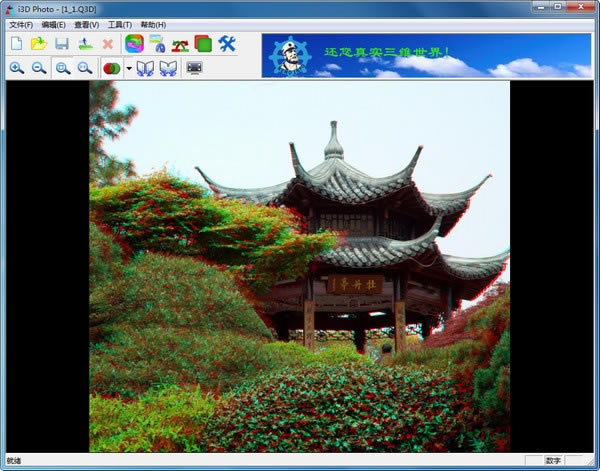Toggle the actual size 1:1 zoom button
This screenshot has width=600, height=471.
[86, 68]
